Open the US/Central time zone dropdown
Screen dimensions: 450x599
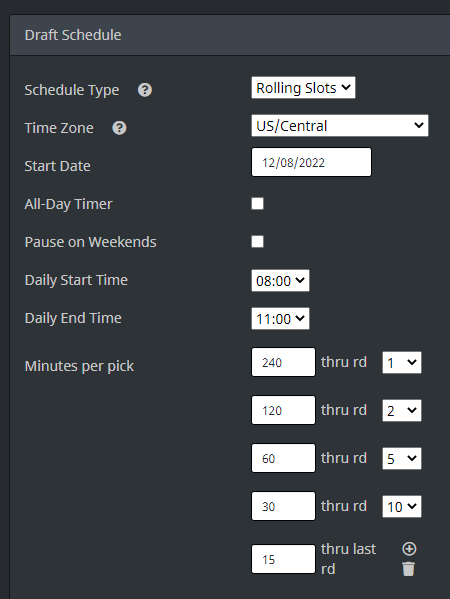click(340, 126)
